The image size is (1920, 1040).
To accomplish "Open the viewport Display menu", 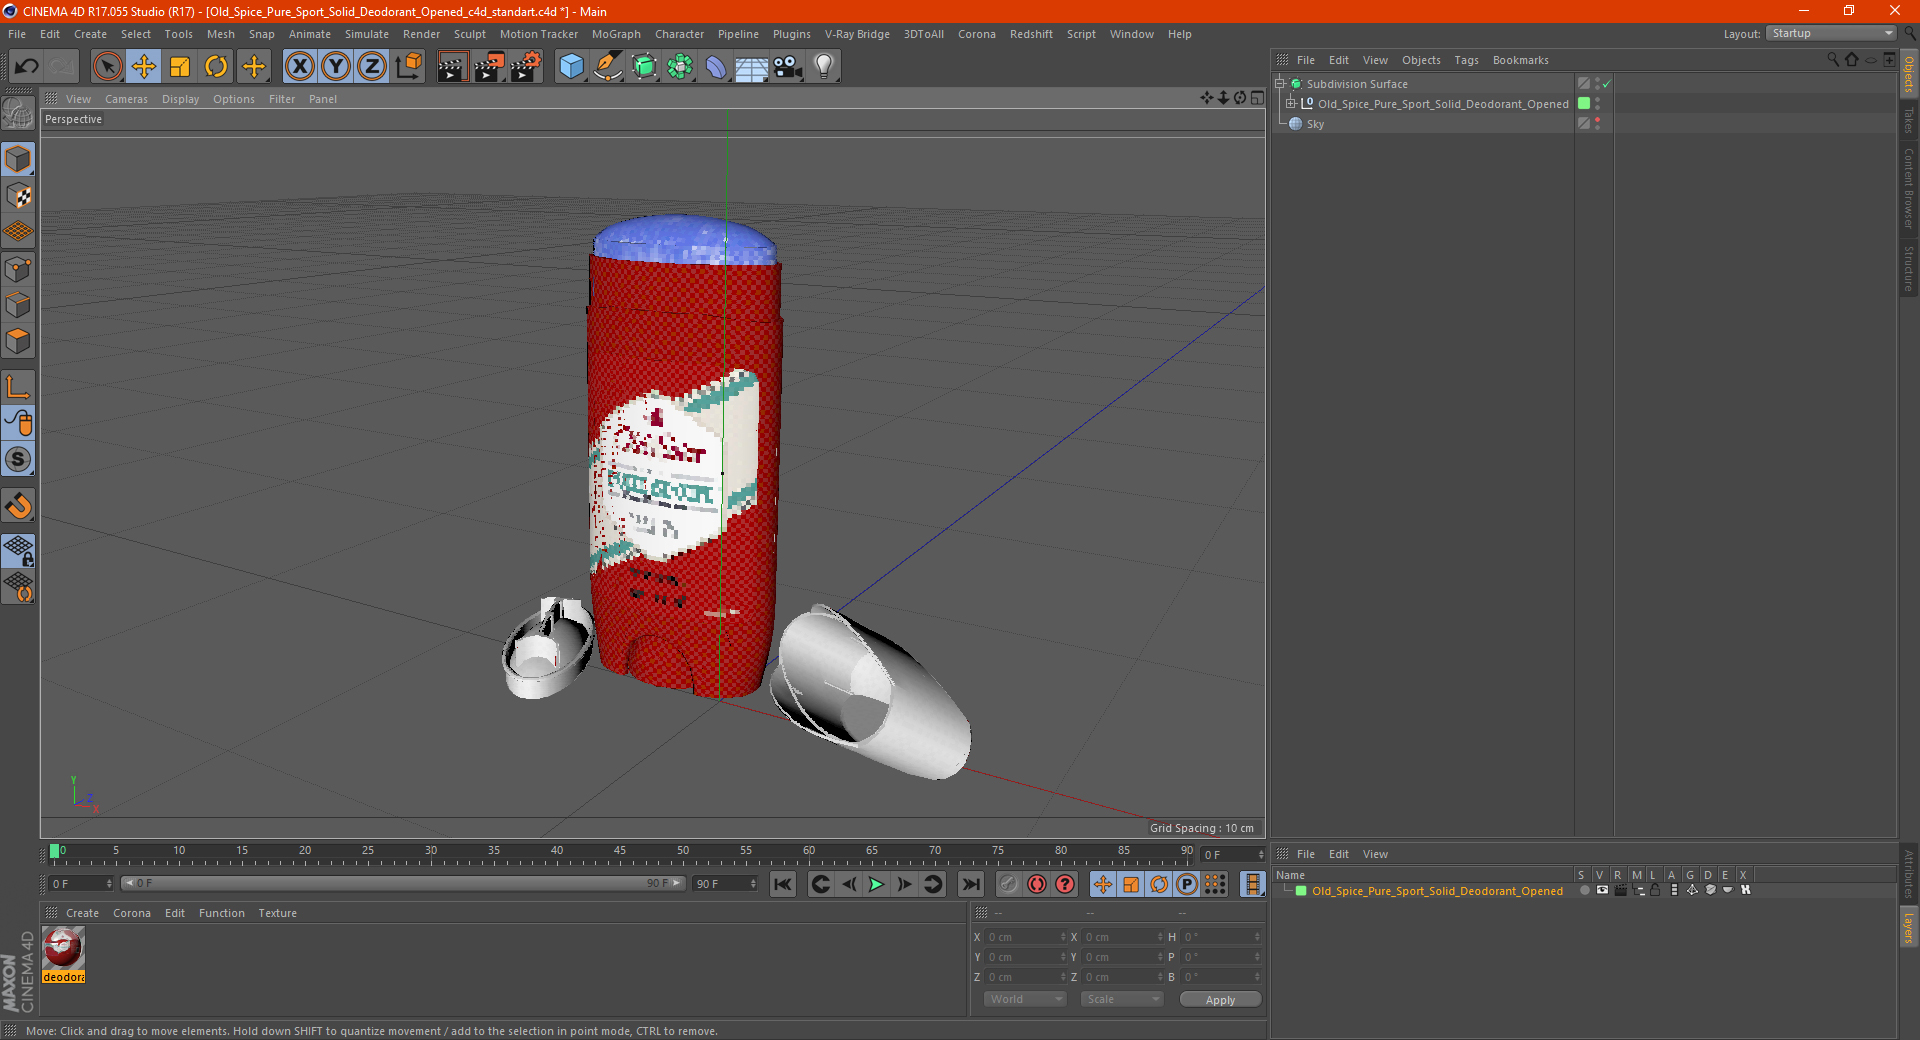I will click(x=180, y=99).
